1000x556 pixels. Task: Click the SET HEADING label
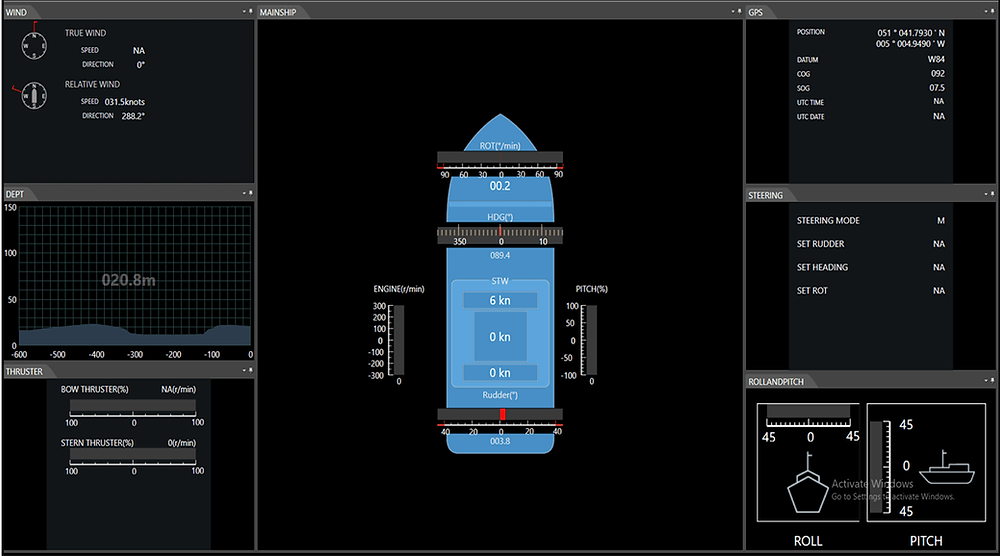822,267
